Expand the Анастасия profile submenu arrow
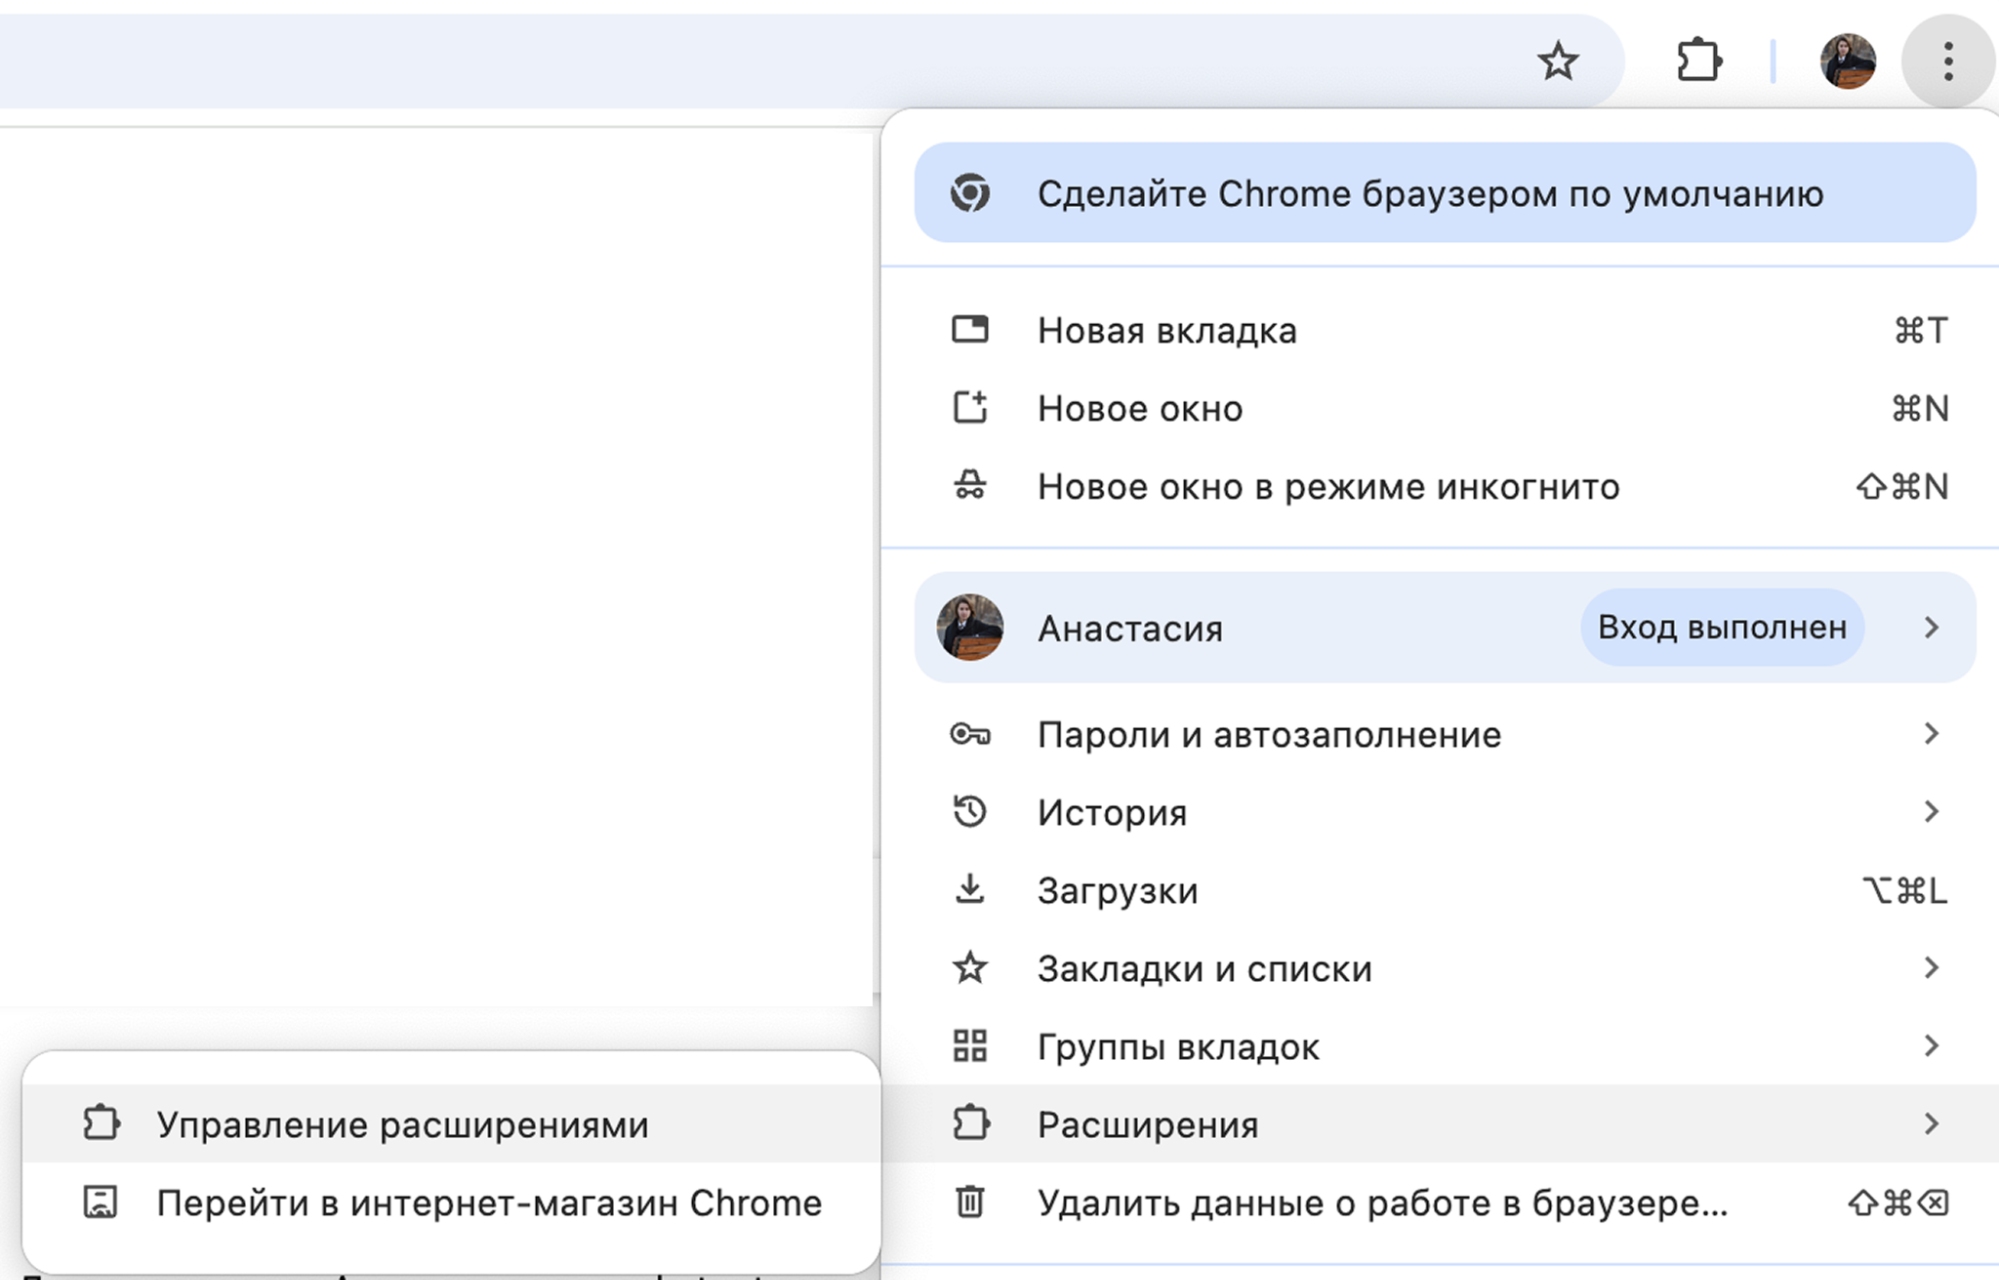This screenshot has width=1999, height=1280. click(1931, 628)
